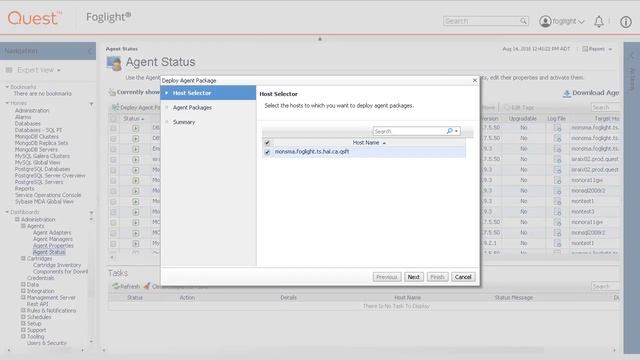Collapse the Agents tree node
Viewport: 640px width, 360px height.
pyautogui.click(x=23, y=226)
